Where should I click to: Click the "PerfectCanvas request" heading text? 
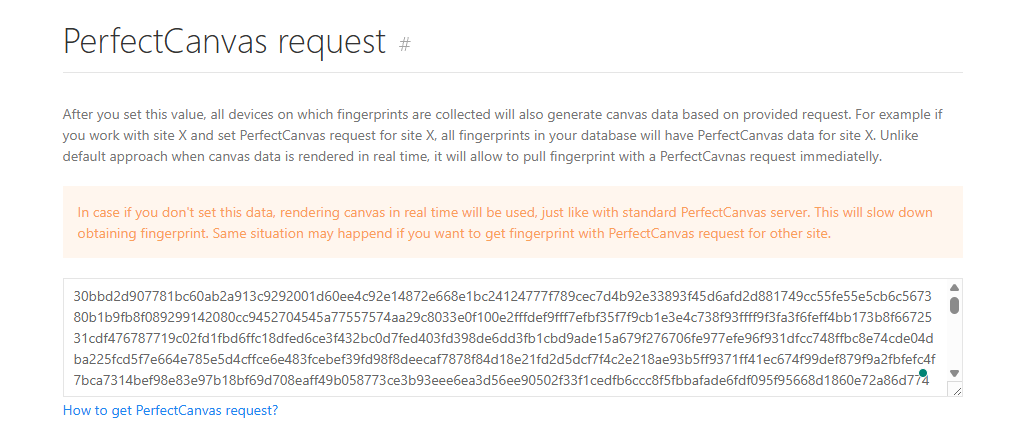tap(224, 42)
